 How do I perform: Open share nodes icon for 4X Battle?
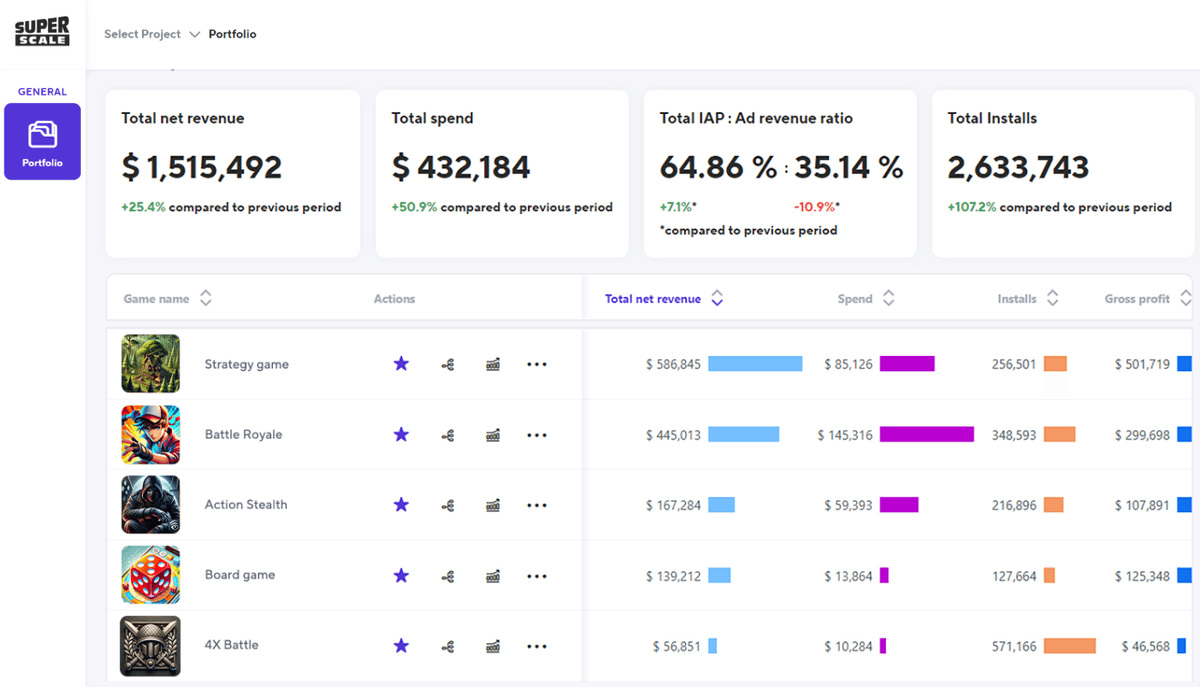pos(448,646)
